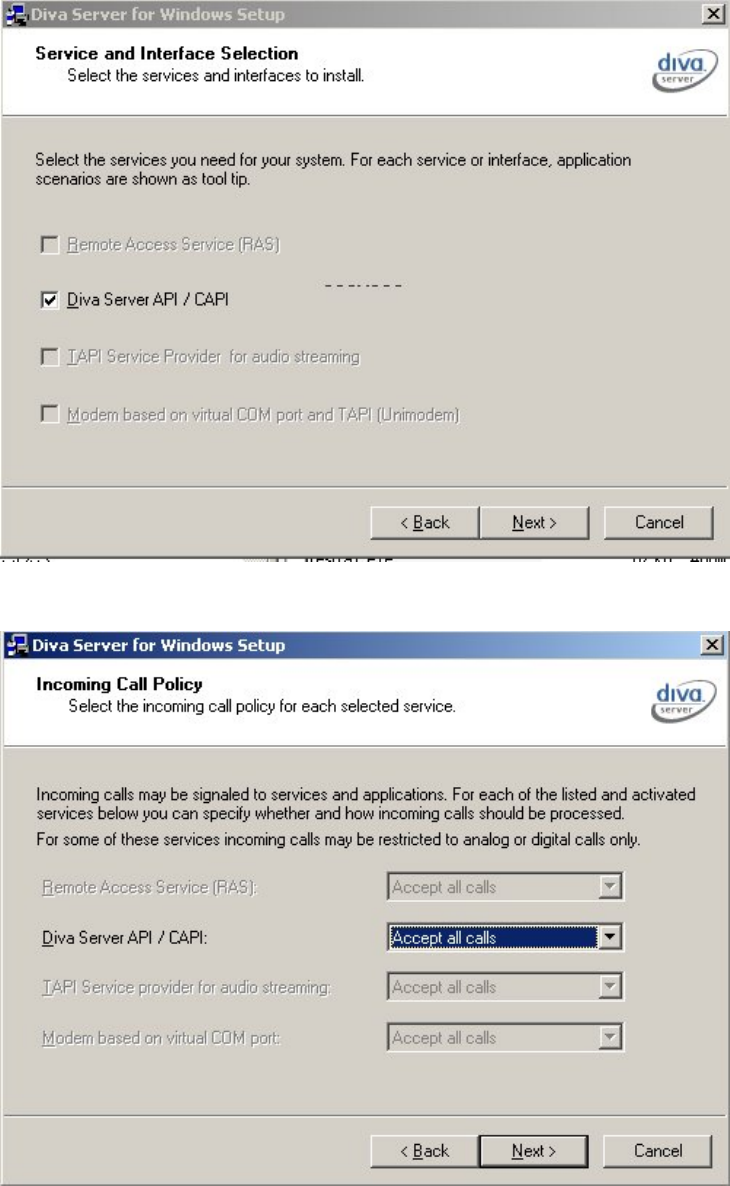Cancel the Service and Interface Selection dialog
This screenshot has width=730, height=1186.
[659, 523]
